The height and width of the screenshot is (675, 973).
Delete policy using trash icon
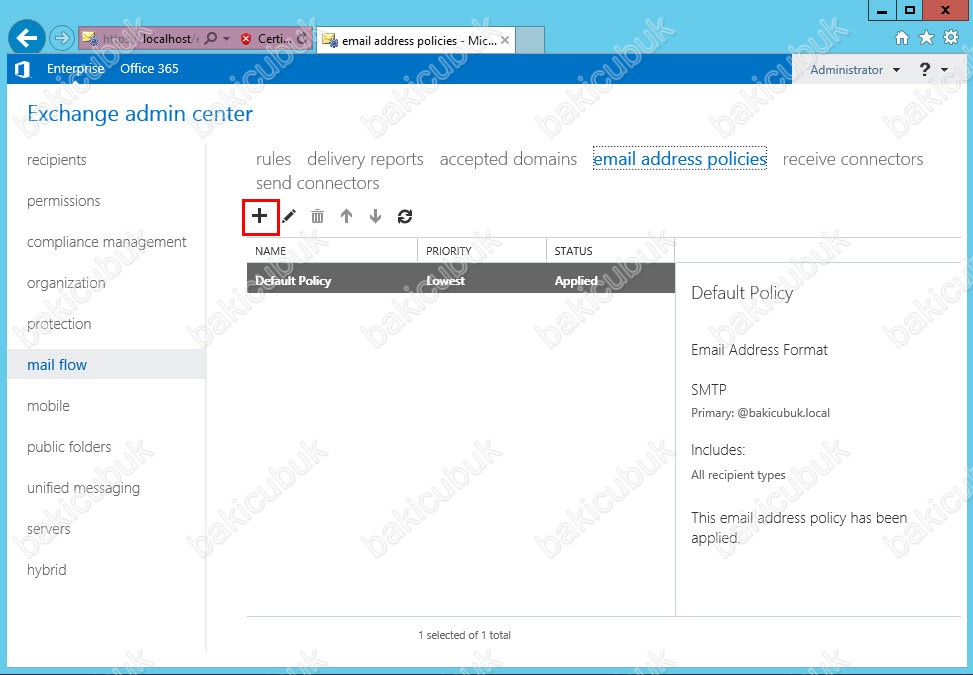317,217
